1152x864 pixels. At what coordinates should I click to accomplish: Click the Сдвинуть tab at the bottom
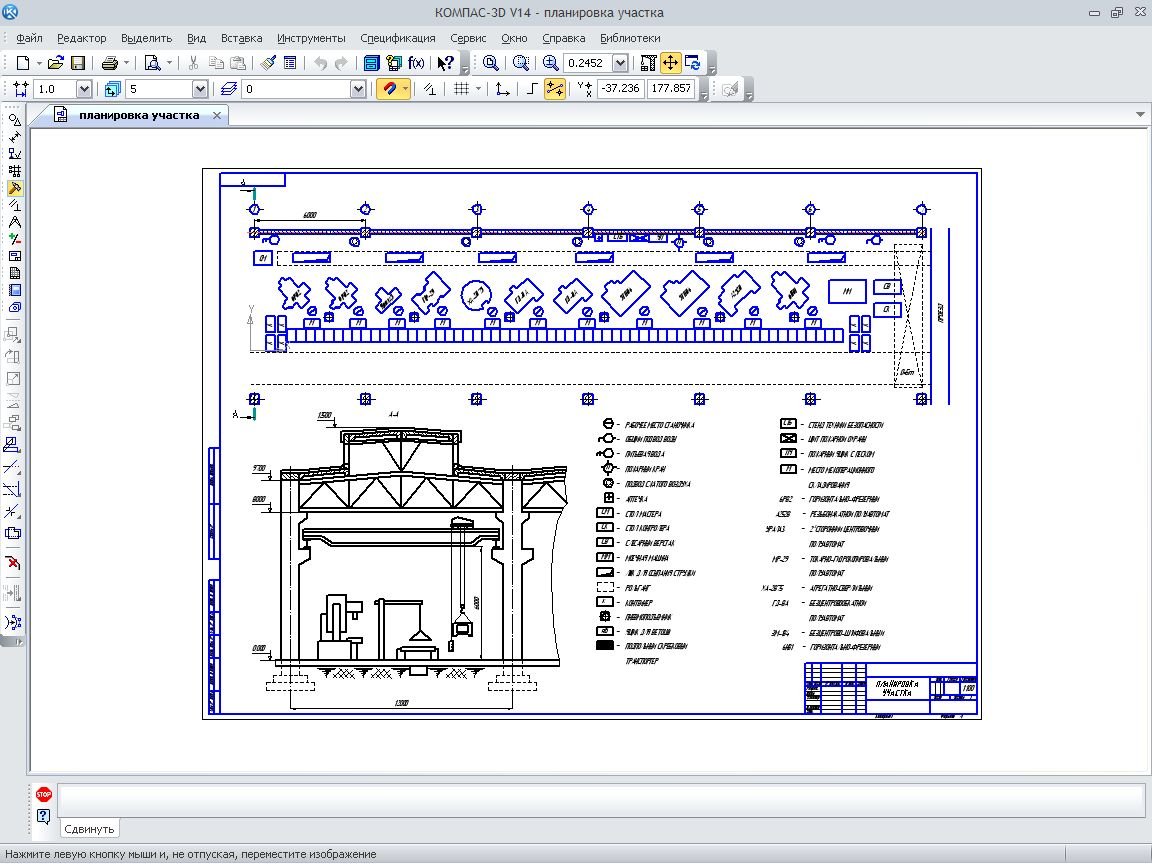(89, 828)
